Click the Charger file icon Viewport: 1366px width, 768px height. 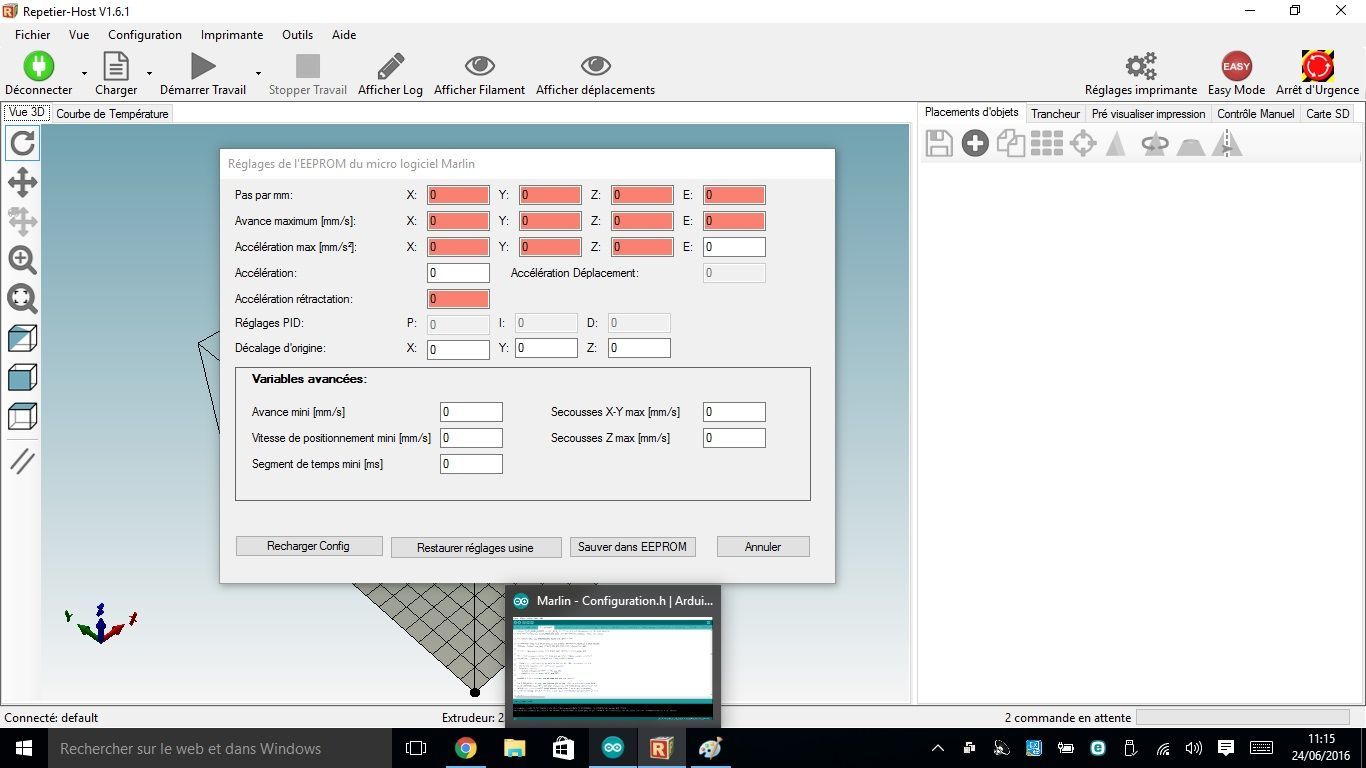click(x=116, y=66)
